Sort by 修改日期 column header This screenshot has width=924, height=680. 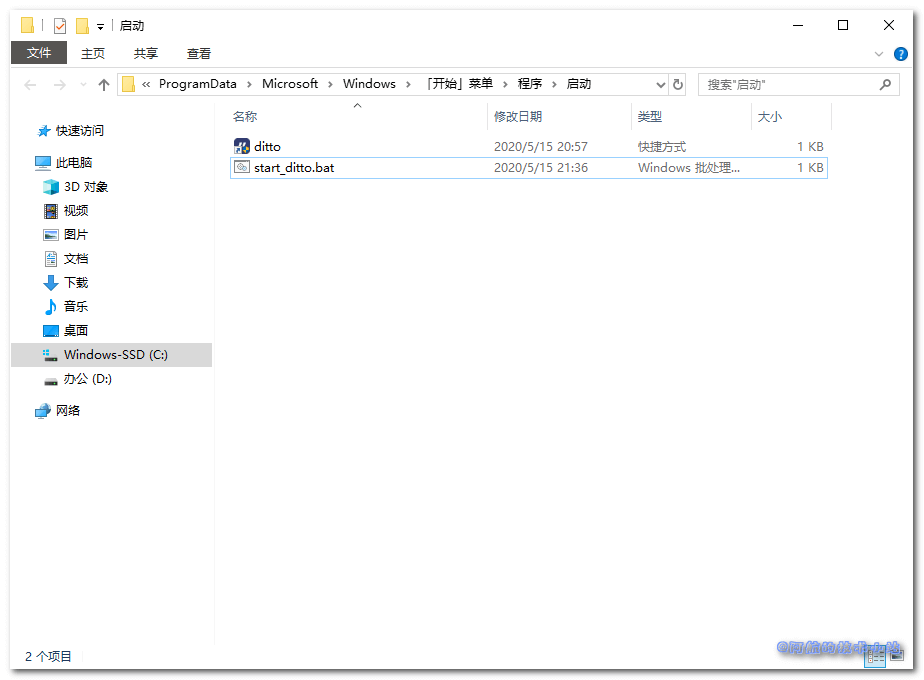[518, 117]
